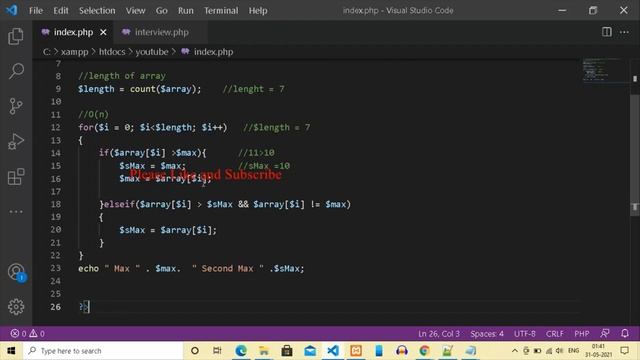Viewport: 640px width, 360px height.
Task: Show hidden system tray icons
Action: [515, 351]
